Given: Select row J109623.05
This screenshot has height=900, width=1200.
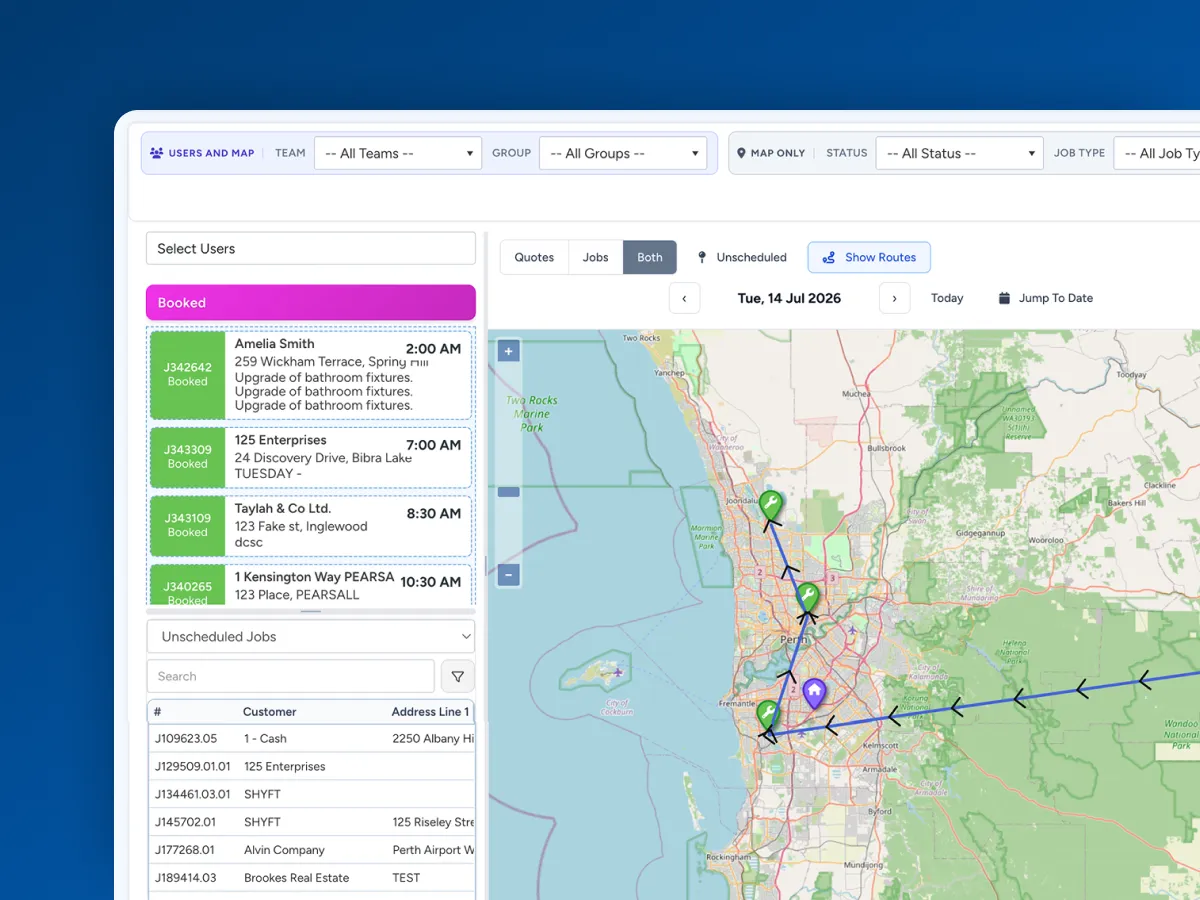Looking at the screenshot, I should 311,739.
